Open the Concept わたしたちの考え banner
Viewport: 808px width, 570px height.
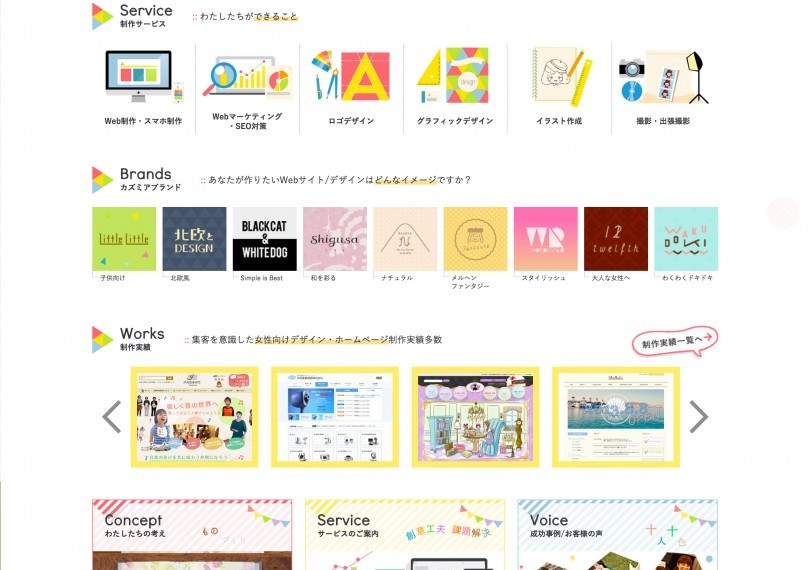192,534
